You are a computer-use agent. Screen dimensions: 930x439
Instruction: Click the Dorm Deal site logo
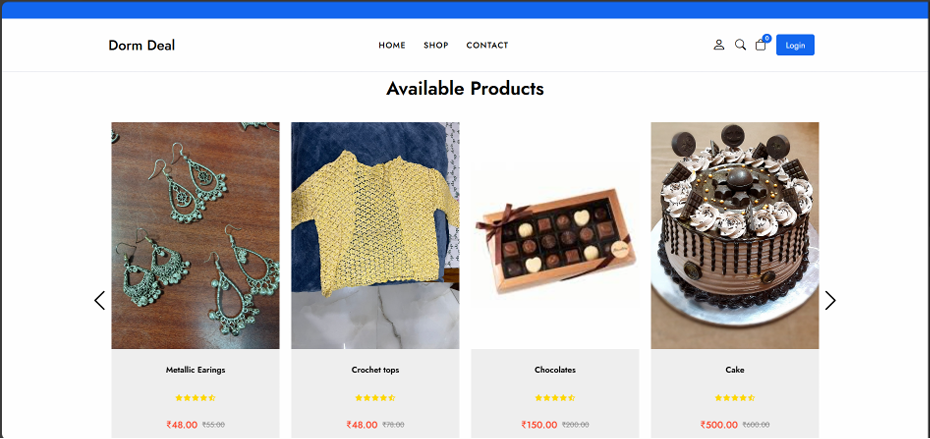click(x=142, y=45)
